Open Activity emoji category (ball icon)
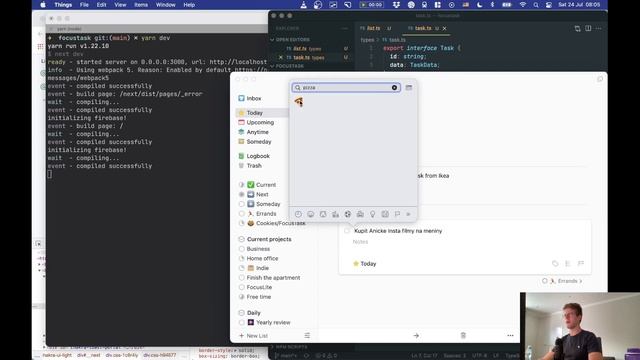 click(x=348, y=214)
